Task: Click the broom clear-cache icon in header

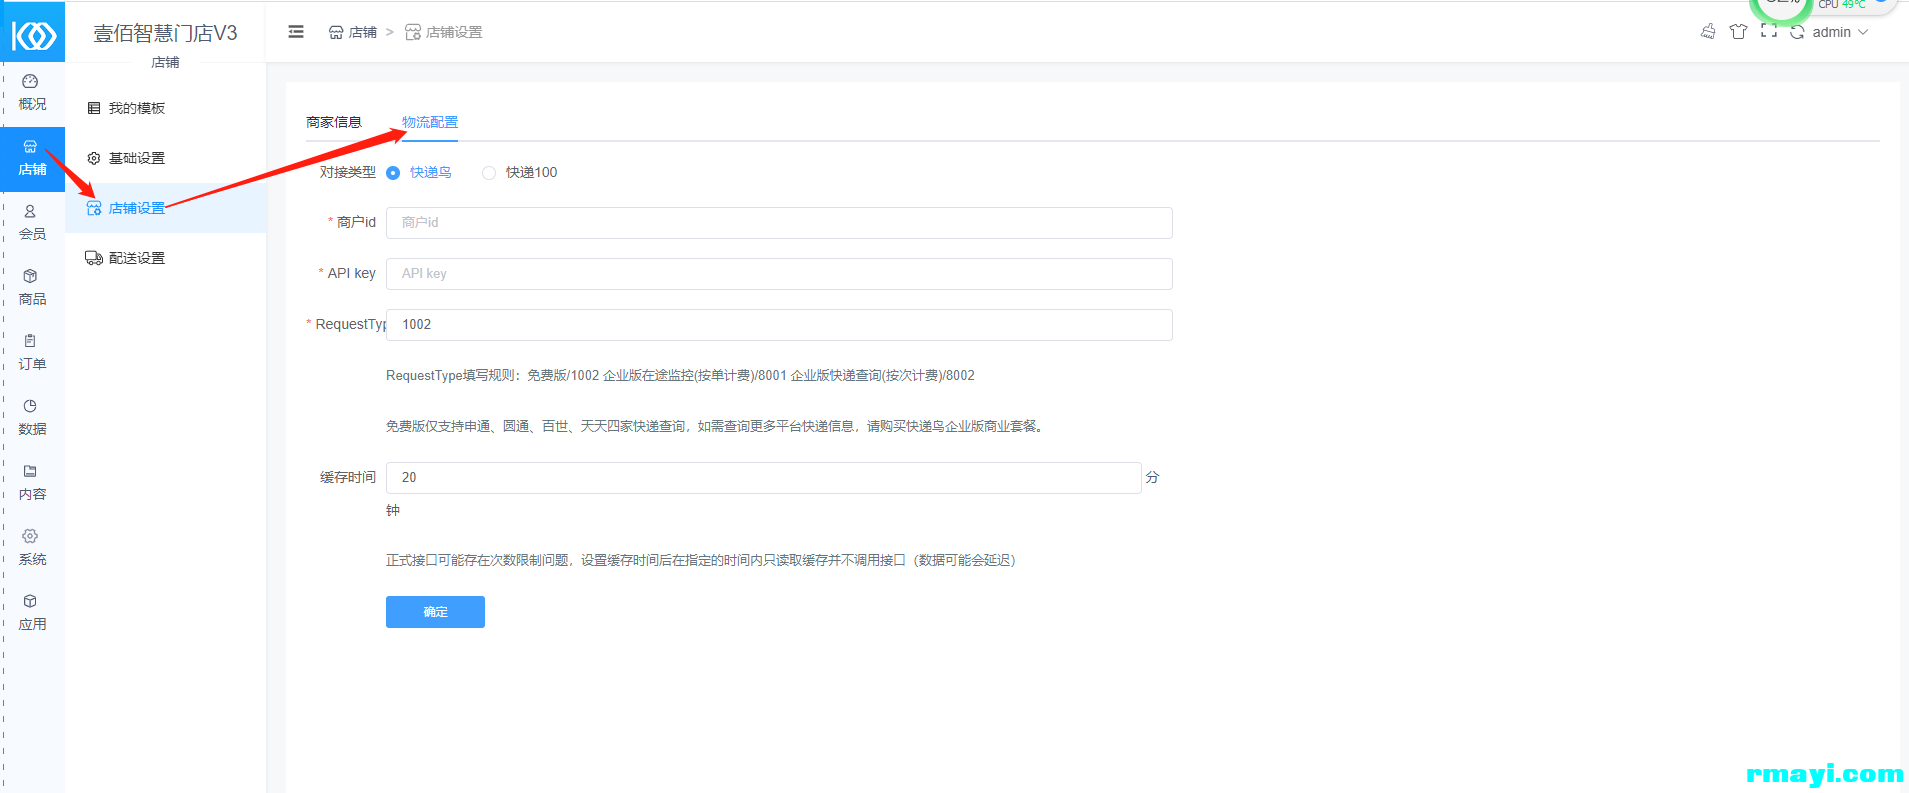Action: [x=1708, y=32]
